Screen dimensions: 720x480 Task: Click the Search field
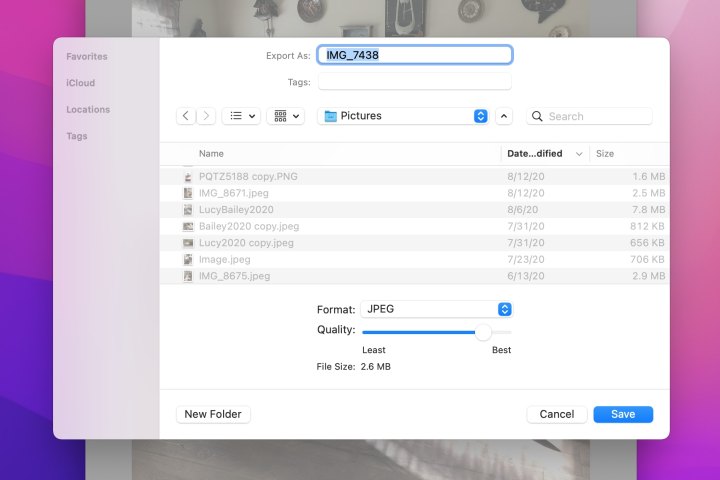click(590, 116)
